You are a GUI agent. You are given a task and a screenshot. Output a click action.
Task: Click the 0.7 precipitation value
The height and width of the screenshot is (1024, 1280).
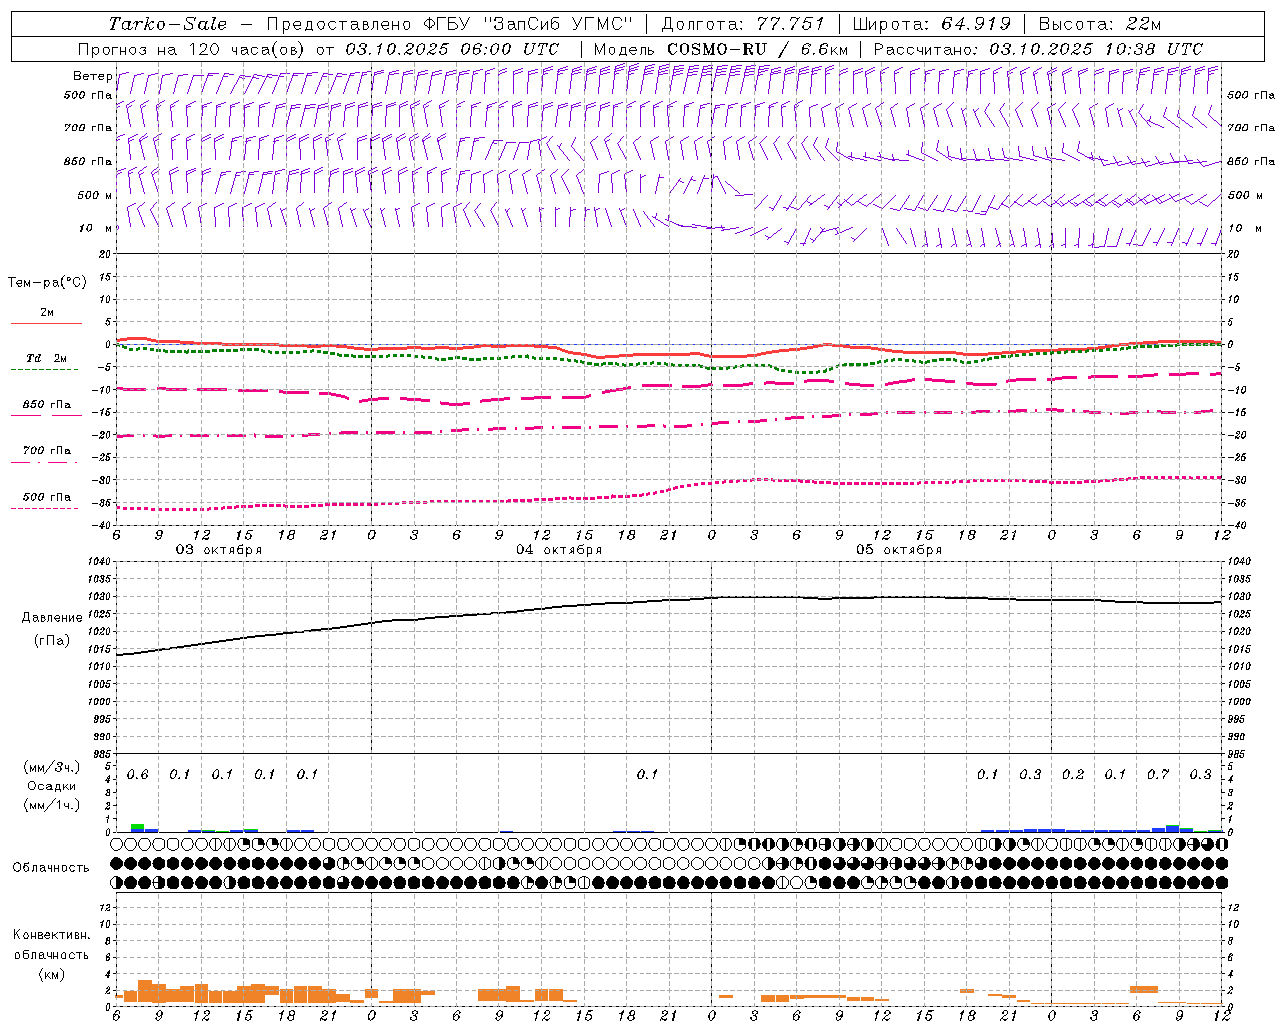coord(1158,775)
